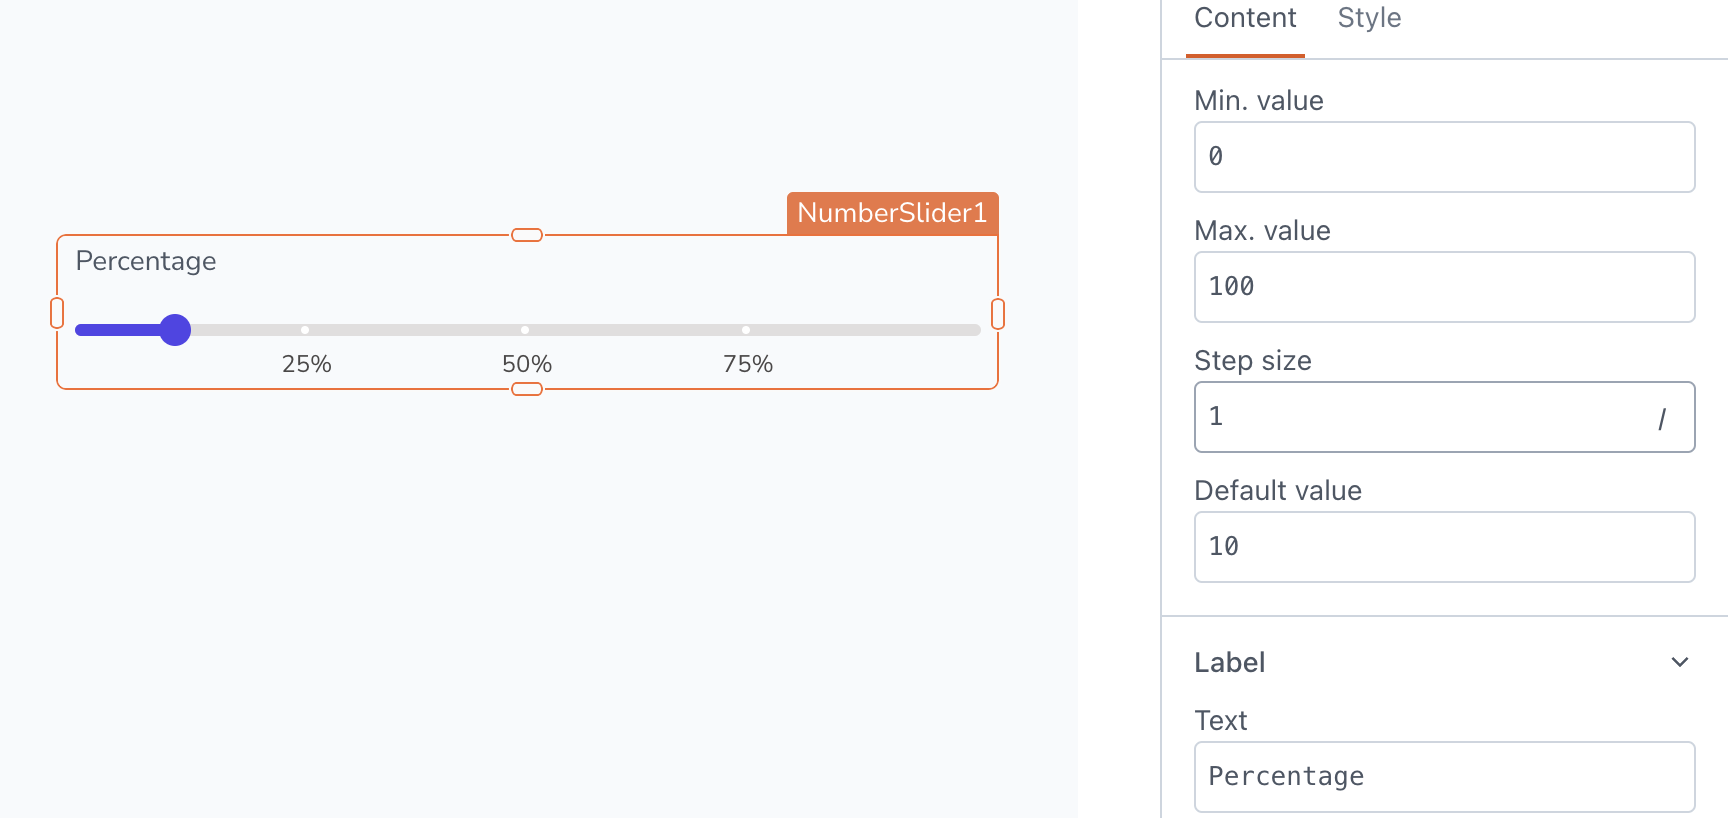This screenshot has height=818, width=1728.
Task: Click into the Max. value field
Action: pos(1444,287)
